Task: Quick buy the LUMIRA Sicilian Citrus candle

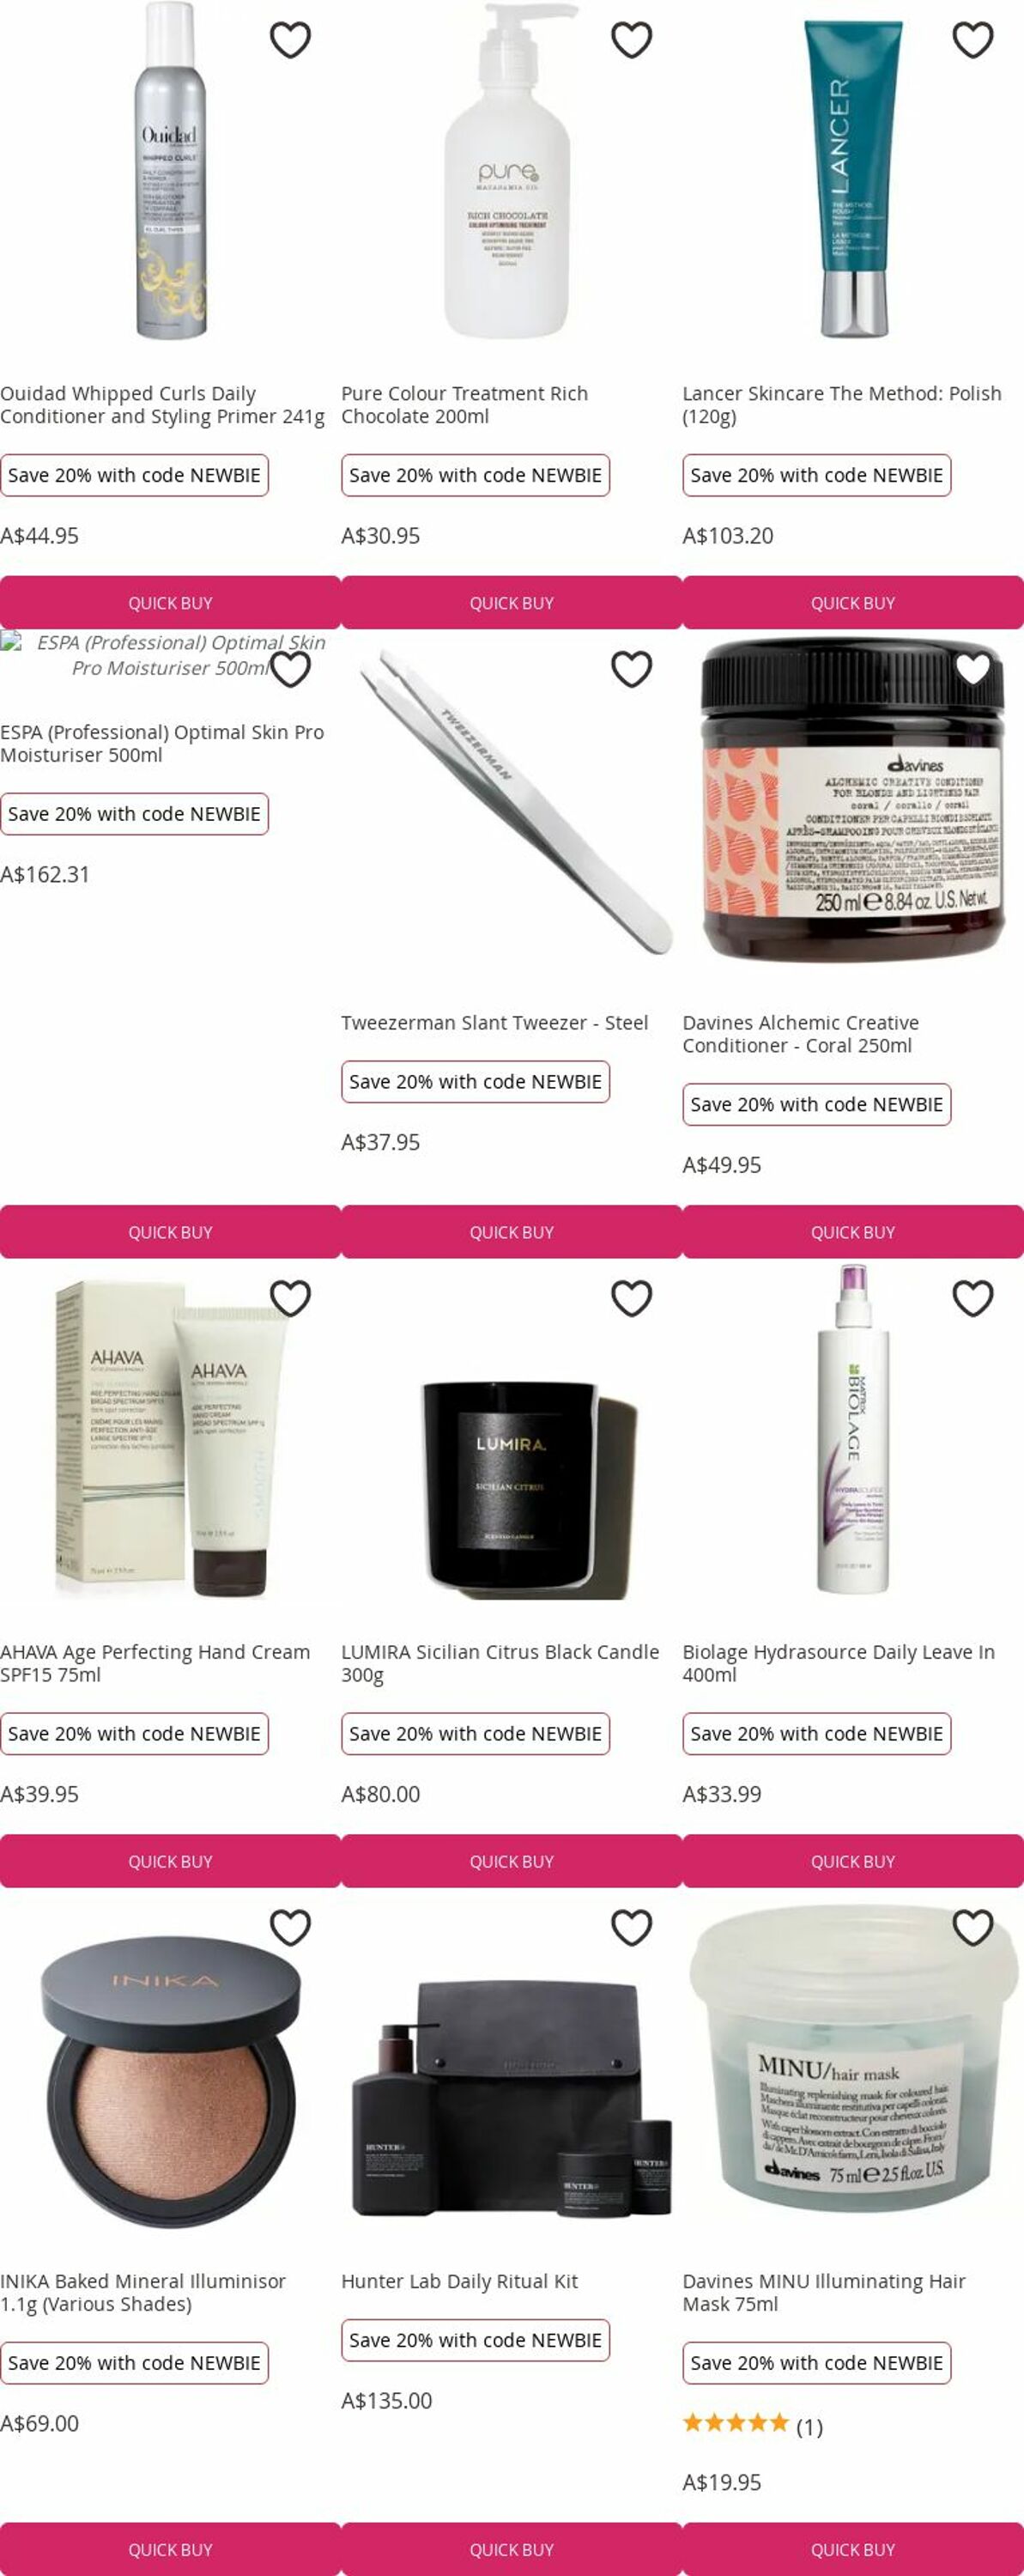Action: 512,1861
